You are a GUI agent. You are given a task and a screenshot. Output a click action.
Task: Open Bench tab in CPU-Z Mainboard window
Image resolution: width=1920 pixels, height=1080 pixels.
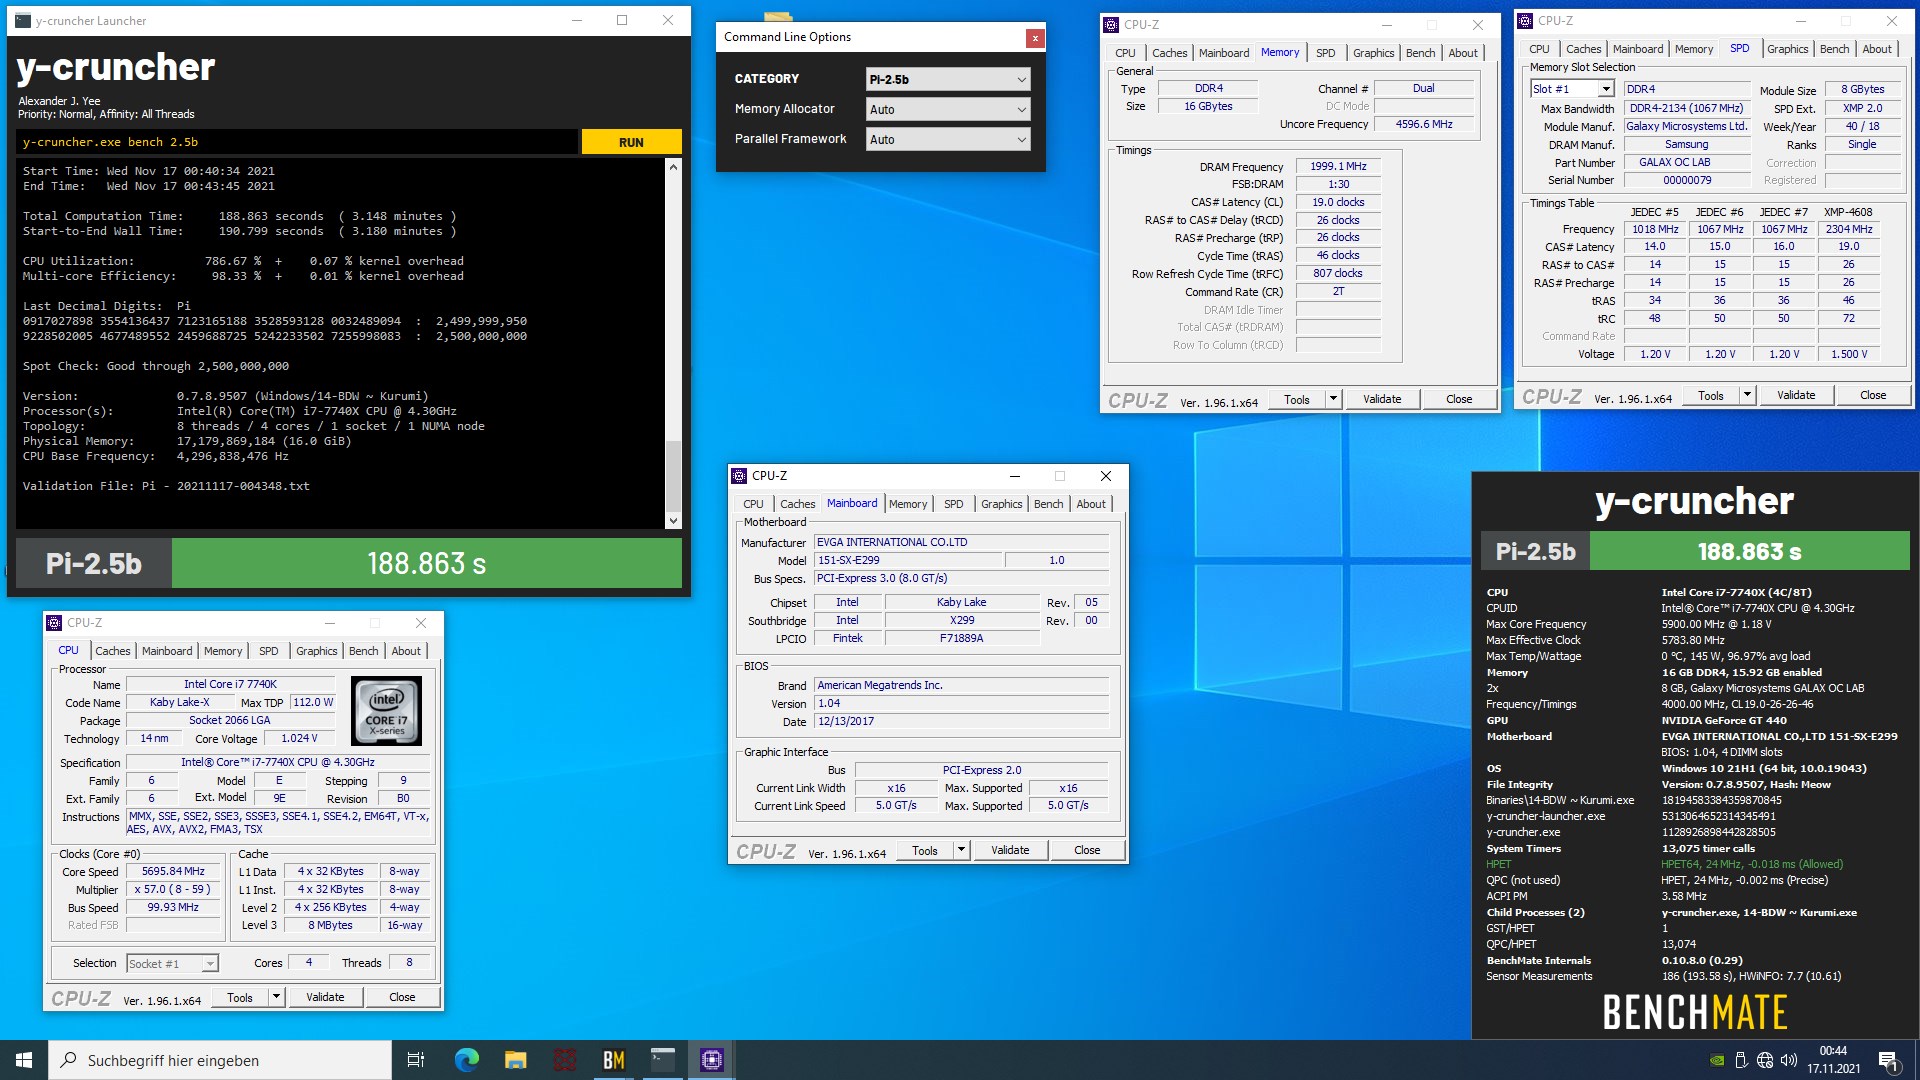[1048, 504]
